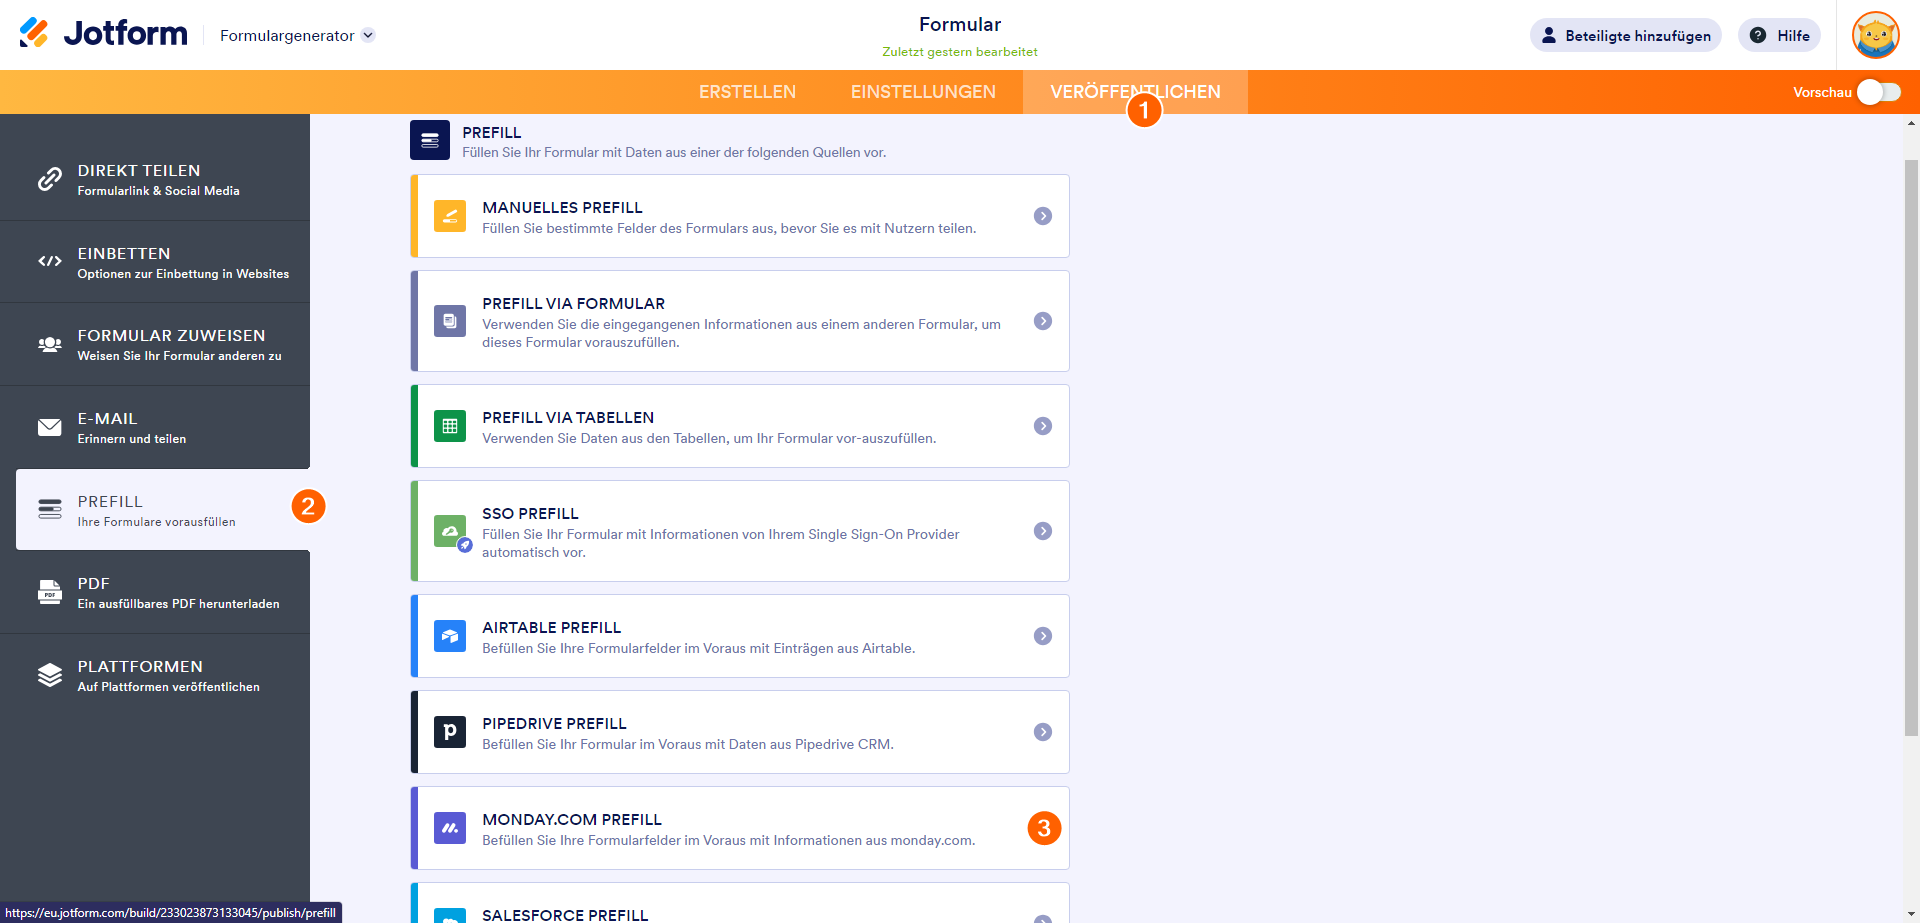Expand the Prefill via Formular arrow

coord(1043,321)
